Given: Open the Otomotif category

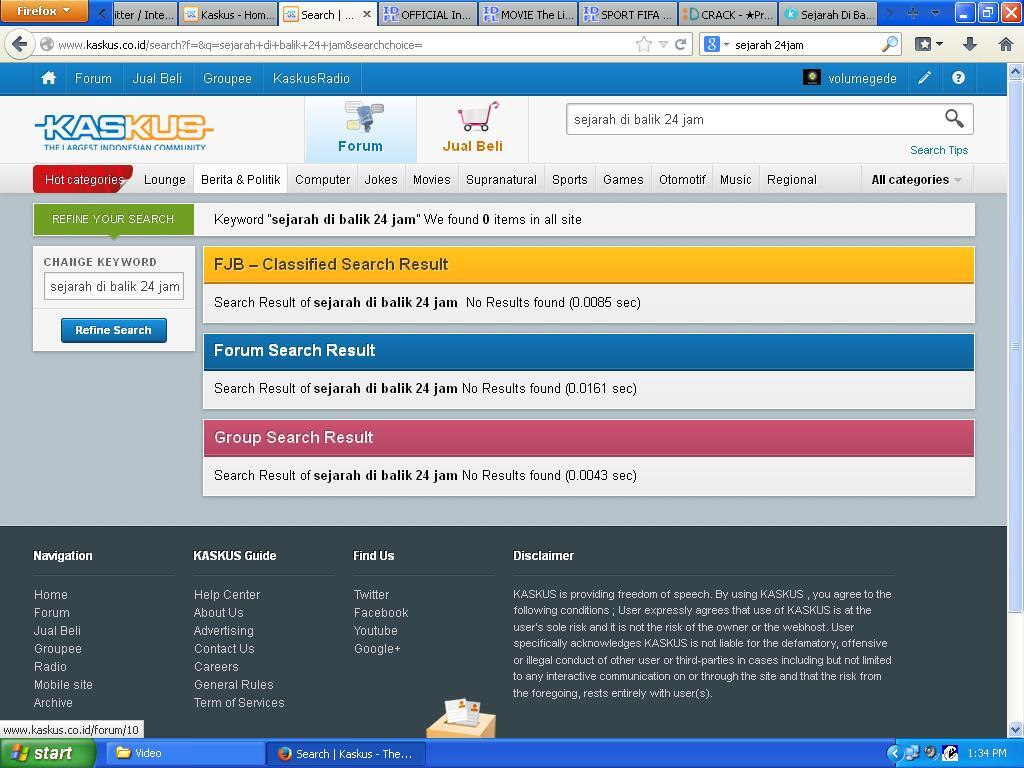Looking at the screenshot, I should 682,180.
